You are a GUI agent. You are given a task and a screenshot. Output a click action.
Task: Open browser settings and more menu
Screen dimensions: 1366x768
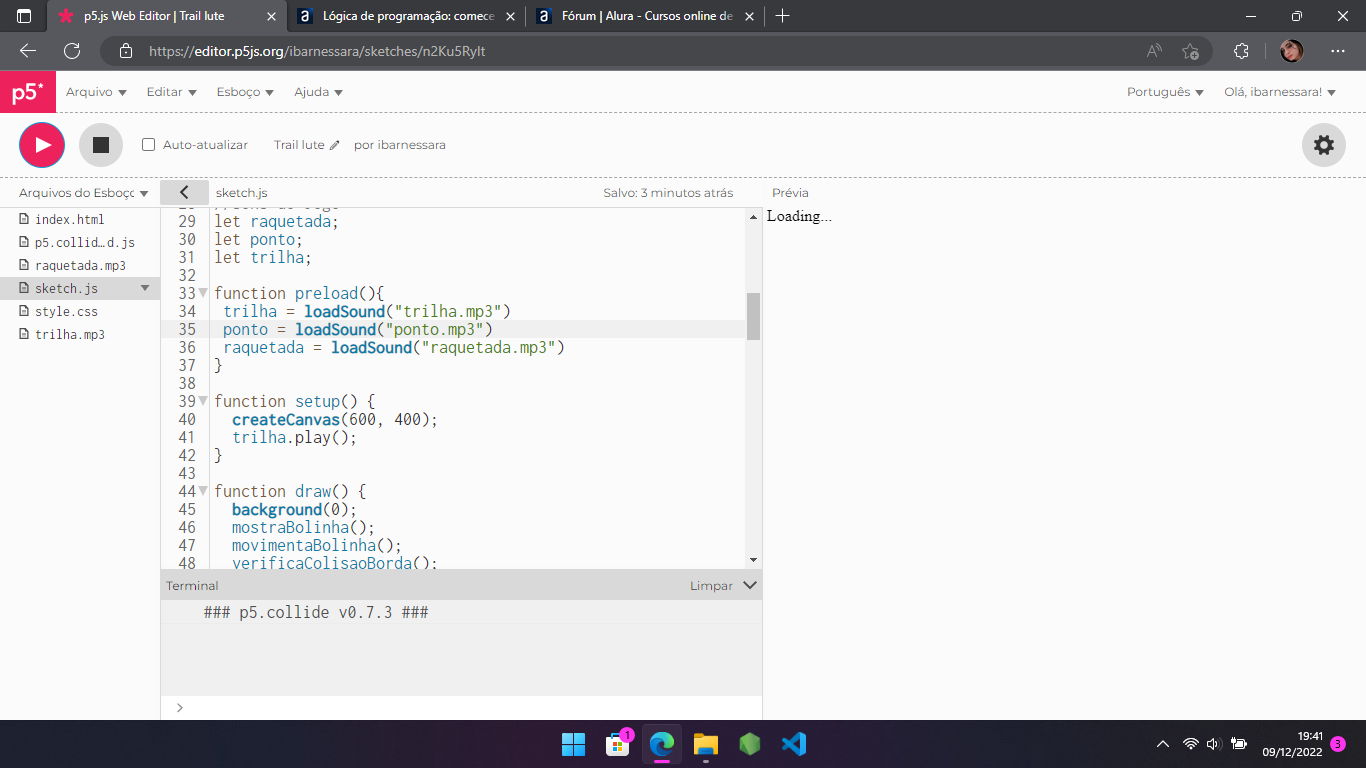coord(1338,51)
